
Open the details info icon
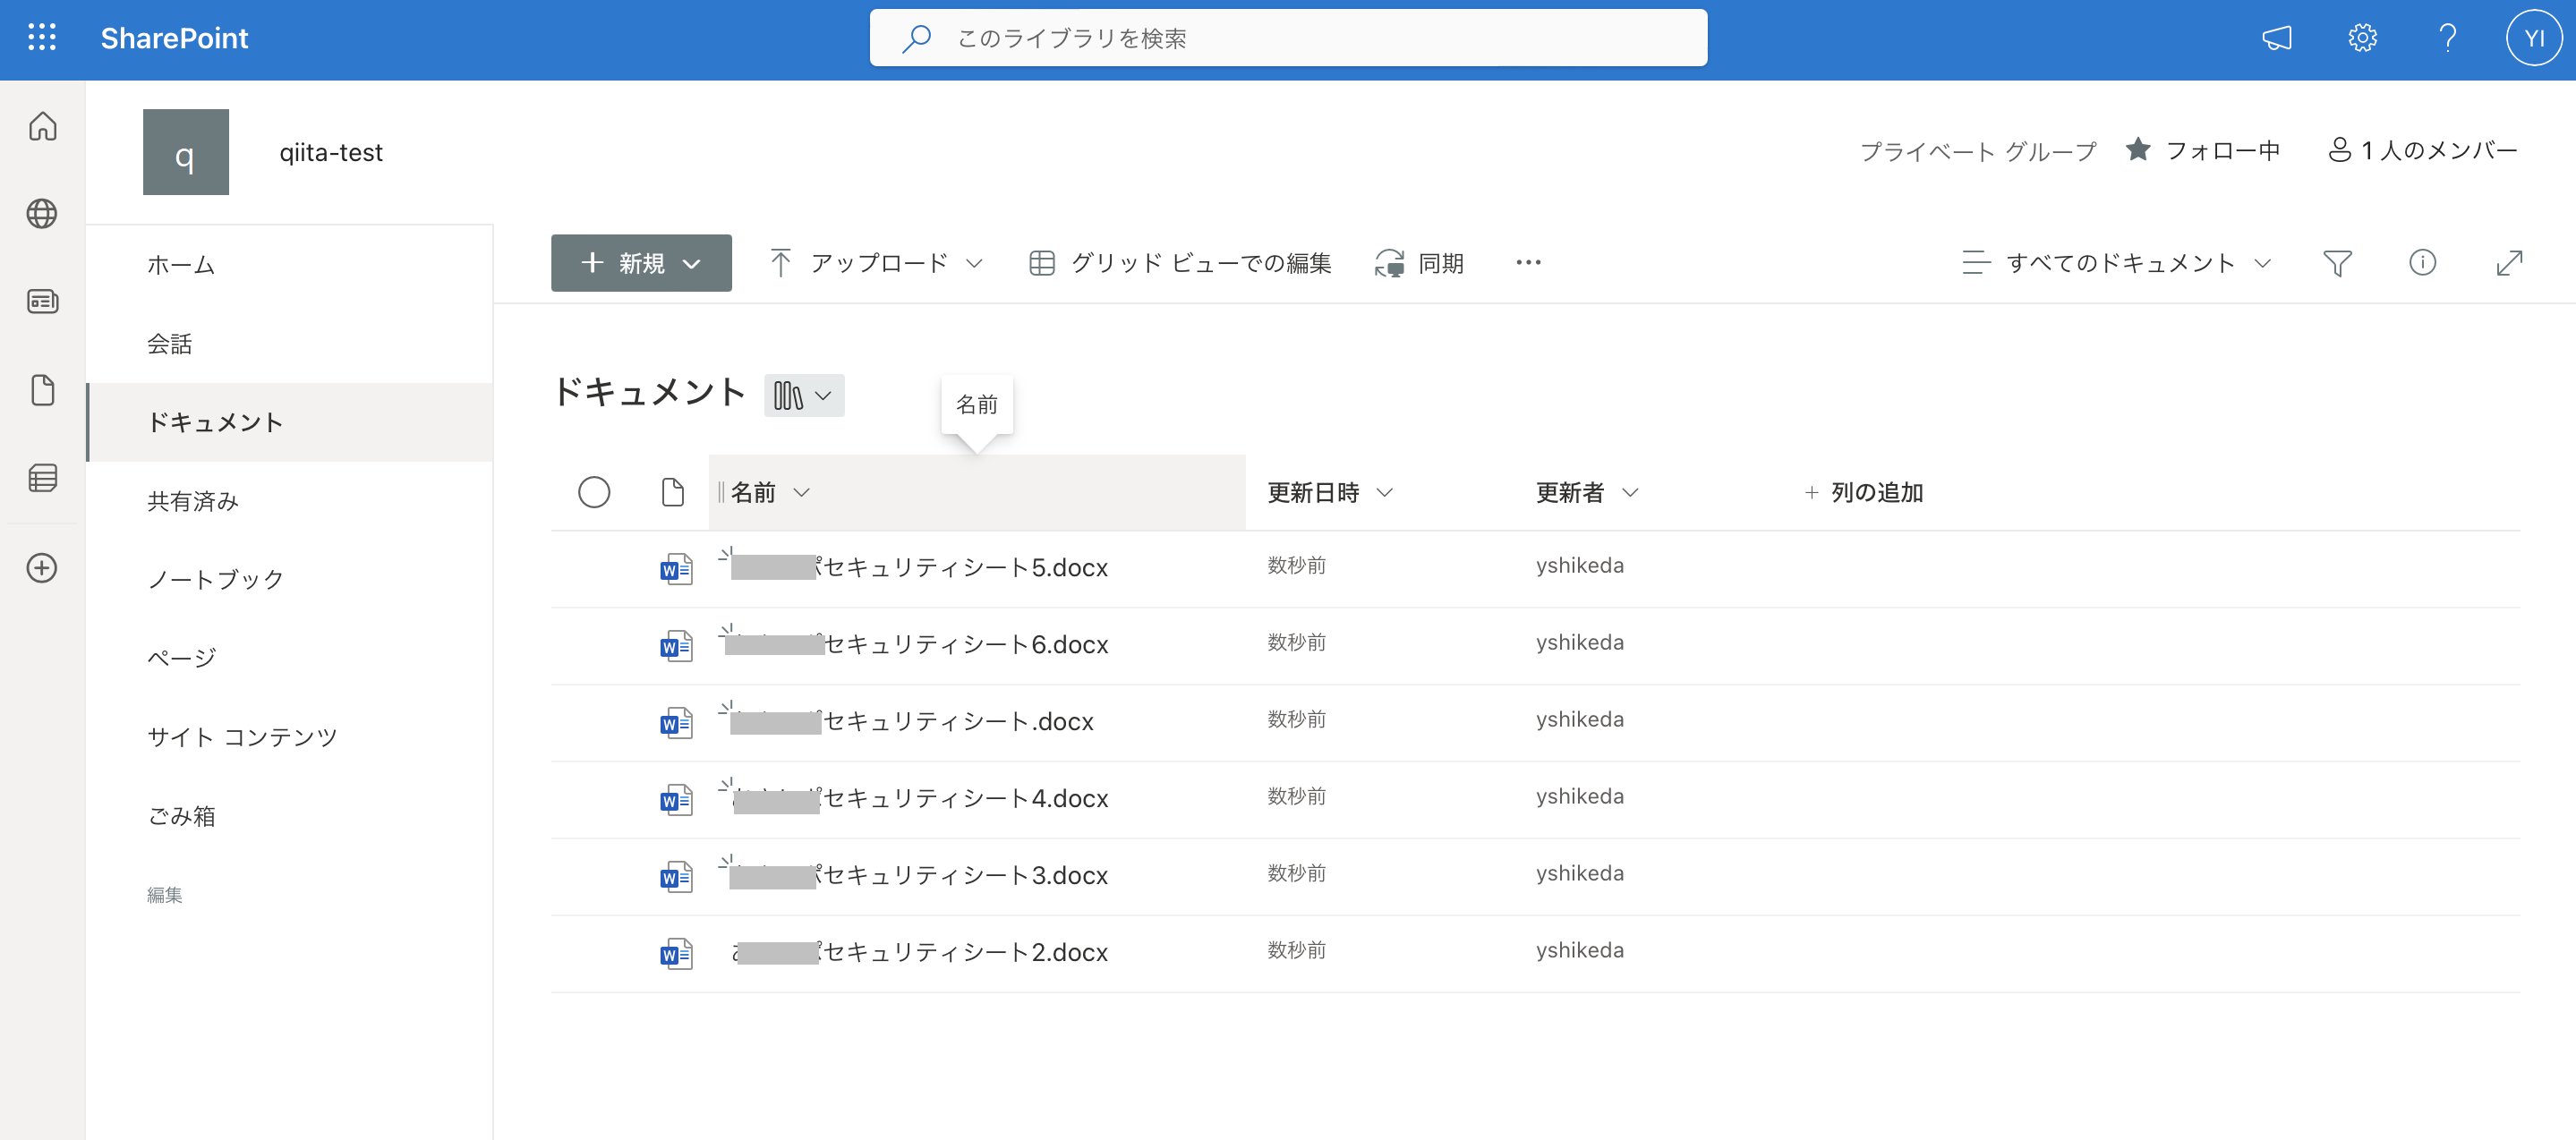[x=2423, y=262]
